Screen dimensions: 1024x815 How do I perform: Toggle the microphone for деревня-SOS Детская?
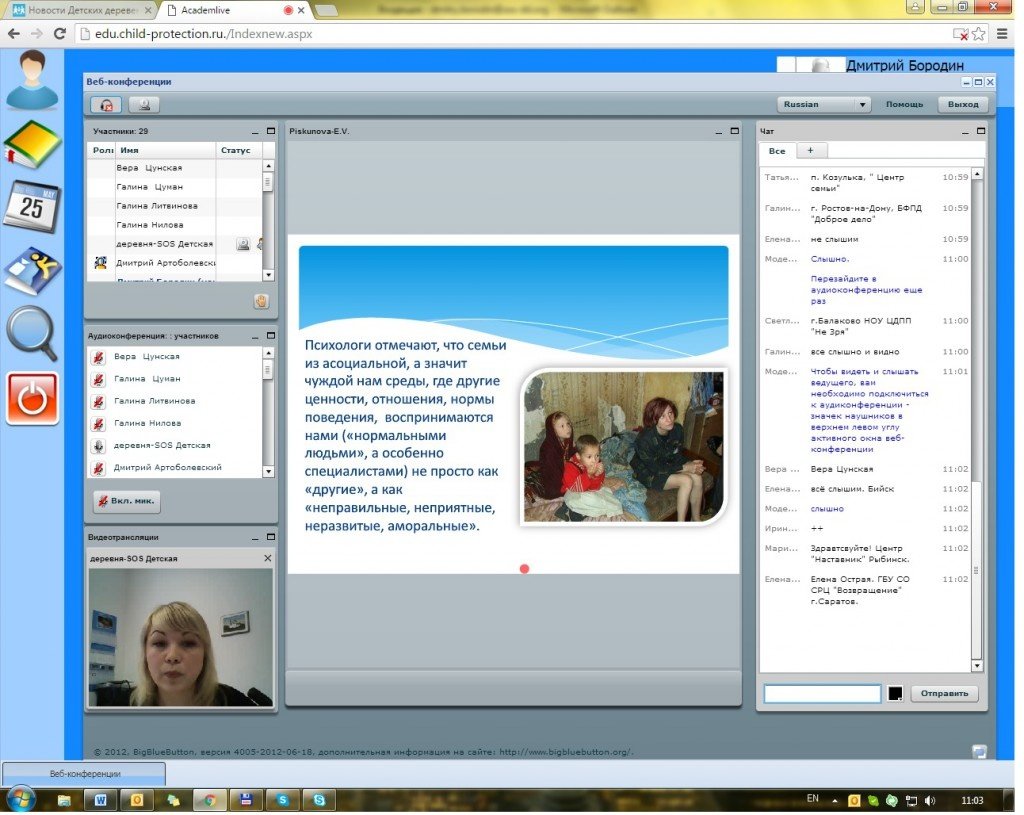tap(98, 445)
